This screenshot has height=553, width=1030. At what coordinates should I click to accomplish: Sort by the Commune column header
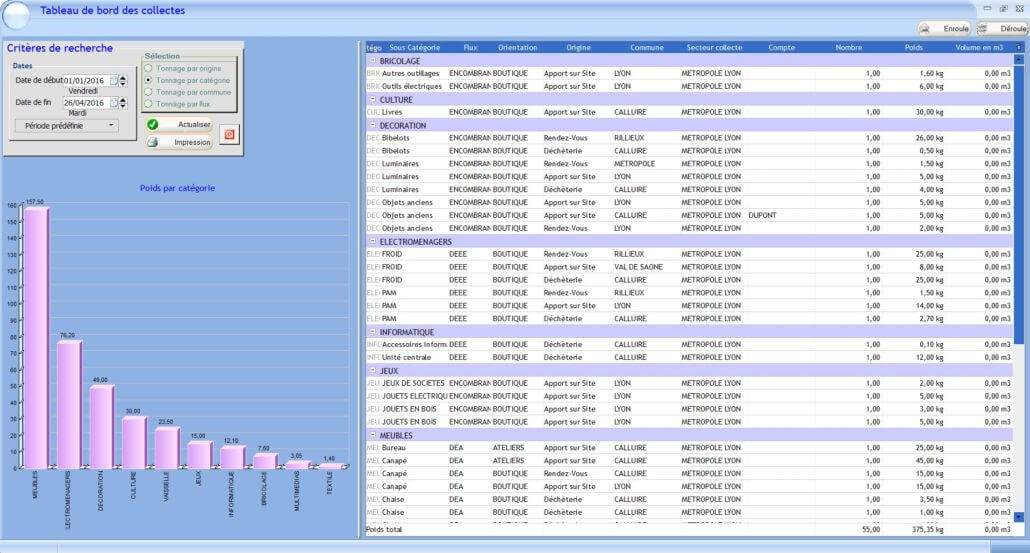pos(646,47)
